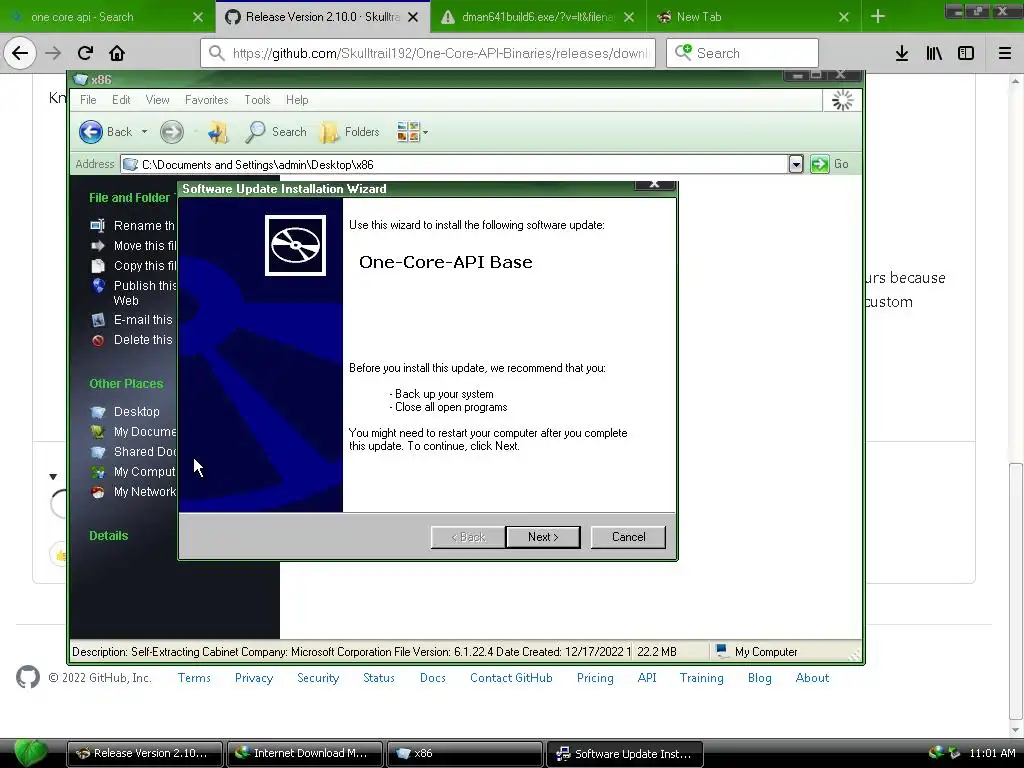Click Copy this file icon

click(97, 266)
